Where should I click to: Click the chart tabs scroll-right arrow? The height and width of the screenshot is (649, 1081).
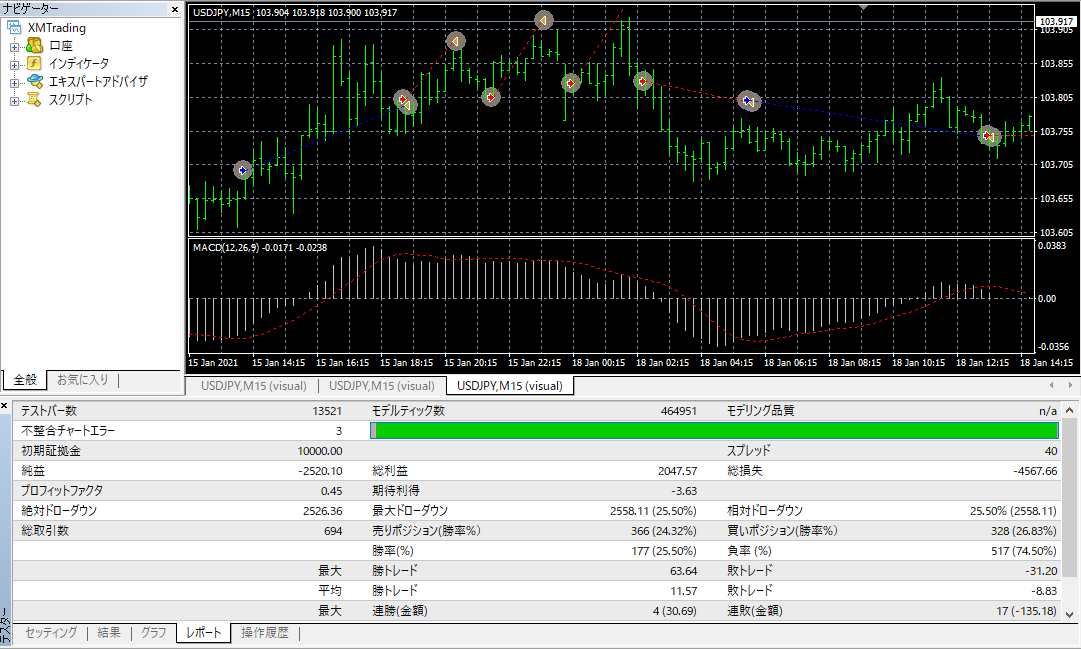(x=1070, y=385)
